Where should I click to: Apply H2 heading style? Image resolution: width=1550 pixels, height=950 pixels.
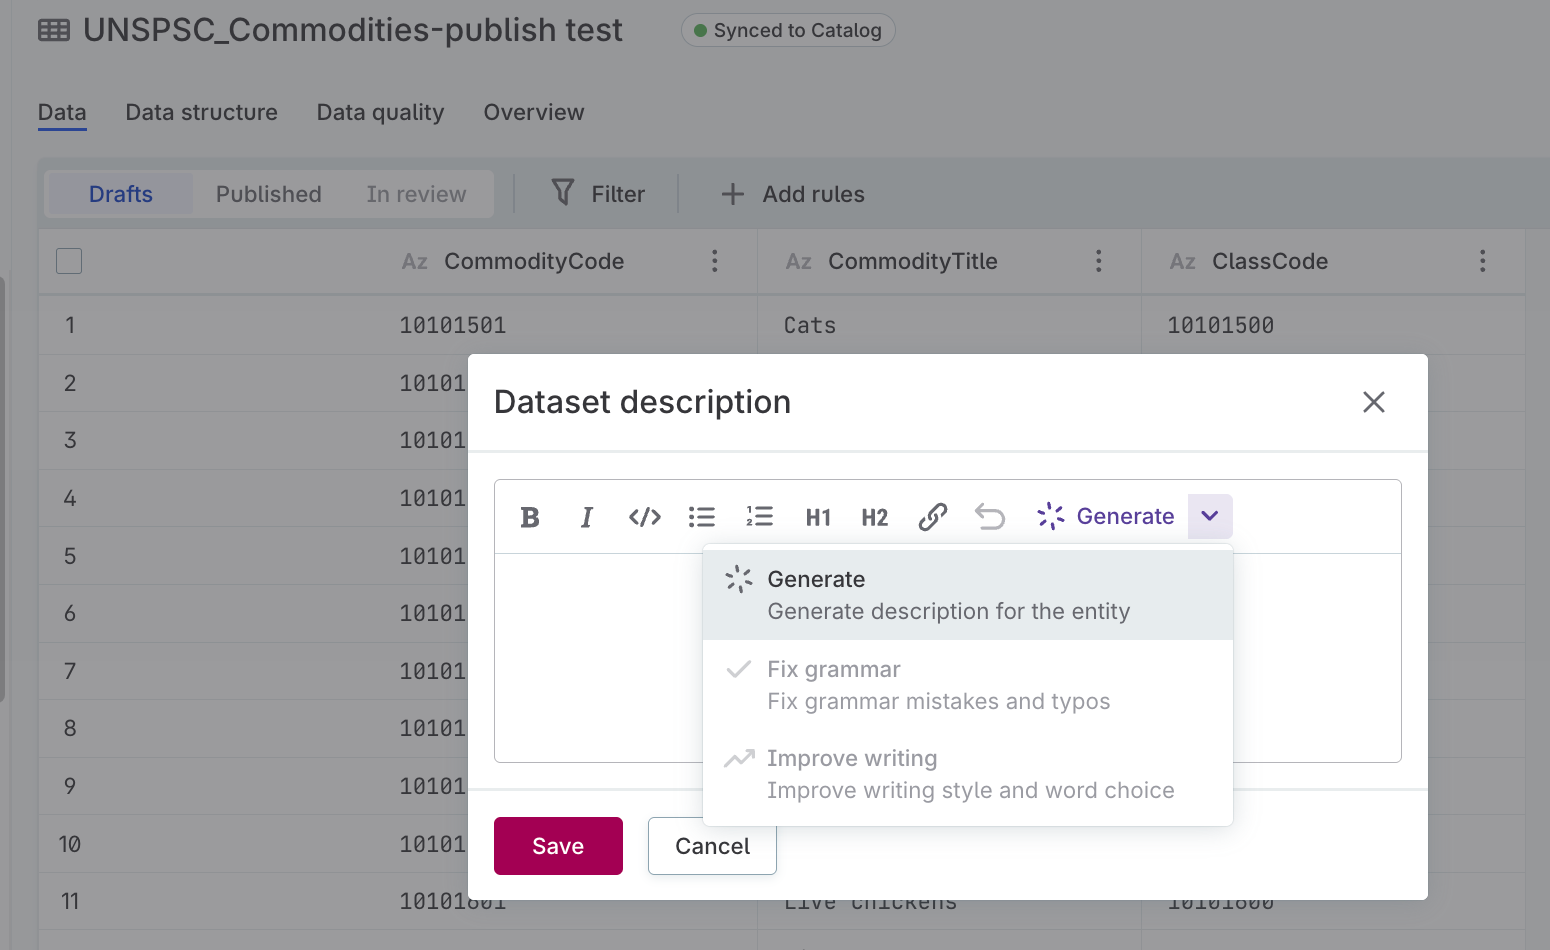pos(875,517)
